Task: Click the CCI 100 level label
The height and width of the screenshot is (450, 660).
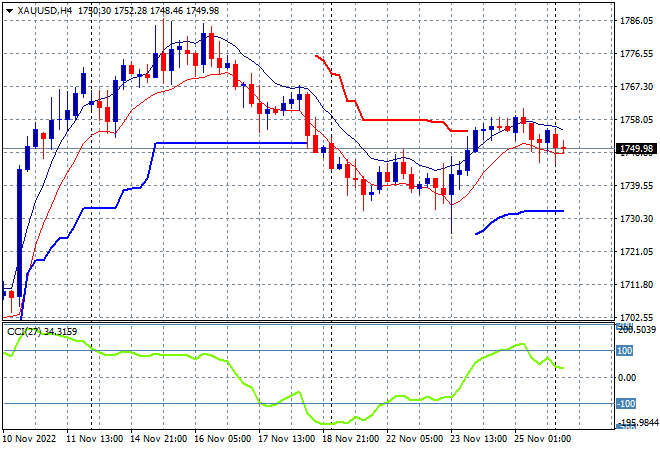Action: coord(625,351)
